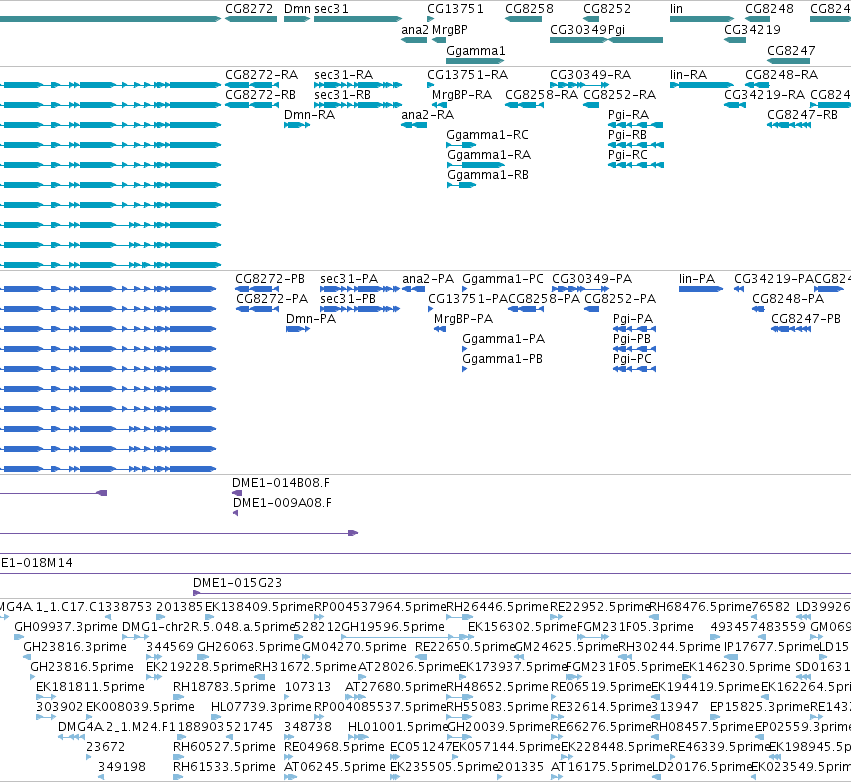The height and width of the screenshot is (782, 851).
Task: Click the CG8247 gene label
Action: 791,51
